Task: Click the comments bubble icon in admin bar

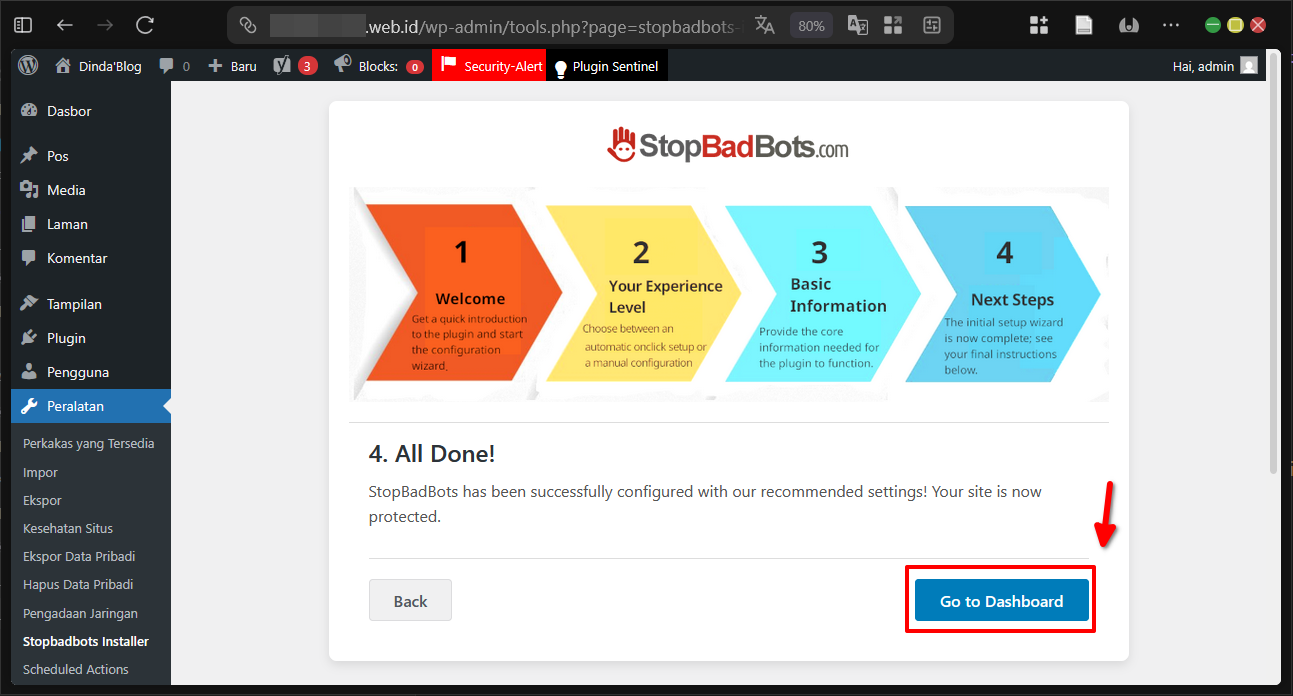Action: point(164,65)
